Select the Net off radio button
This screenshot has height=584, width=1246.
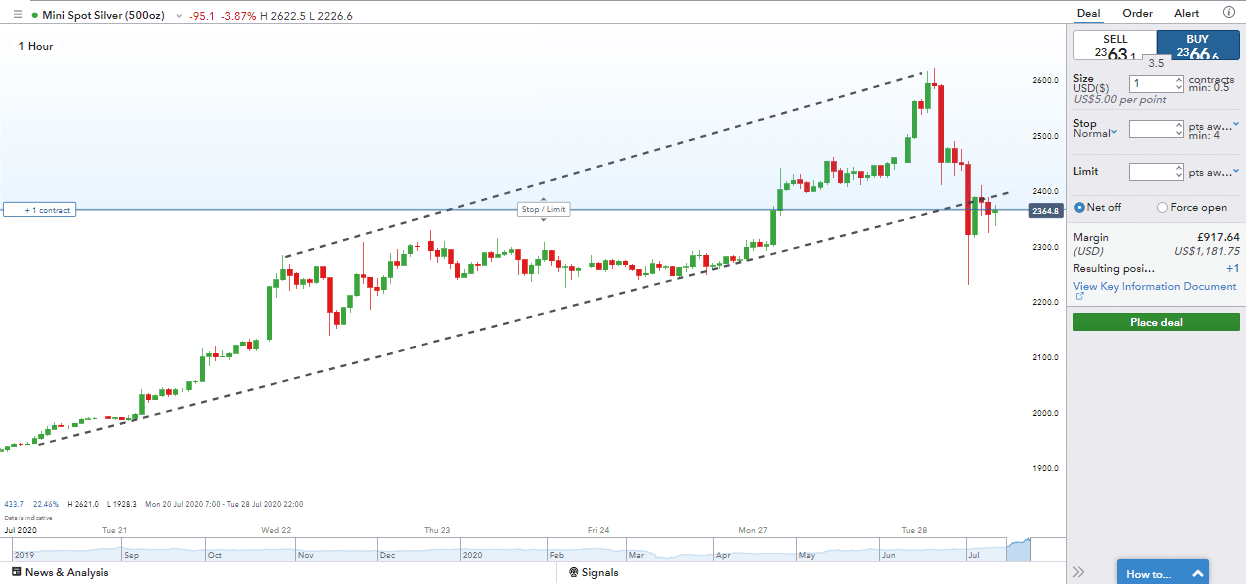point(1079,207)
